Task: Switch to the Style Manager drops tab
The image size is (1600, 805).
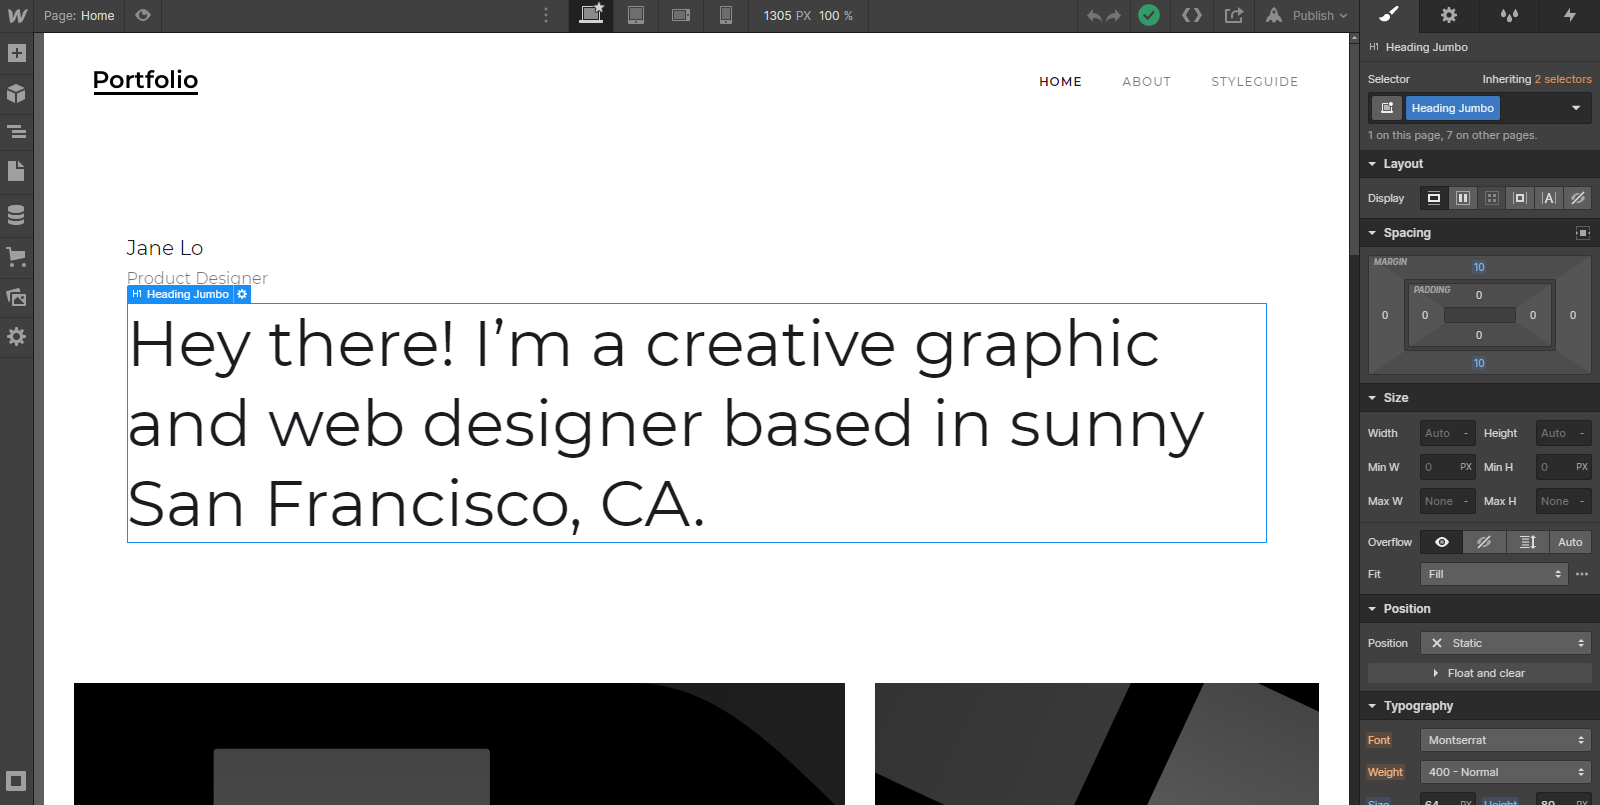Action: click(x=1509, y=15)
